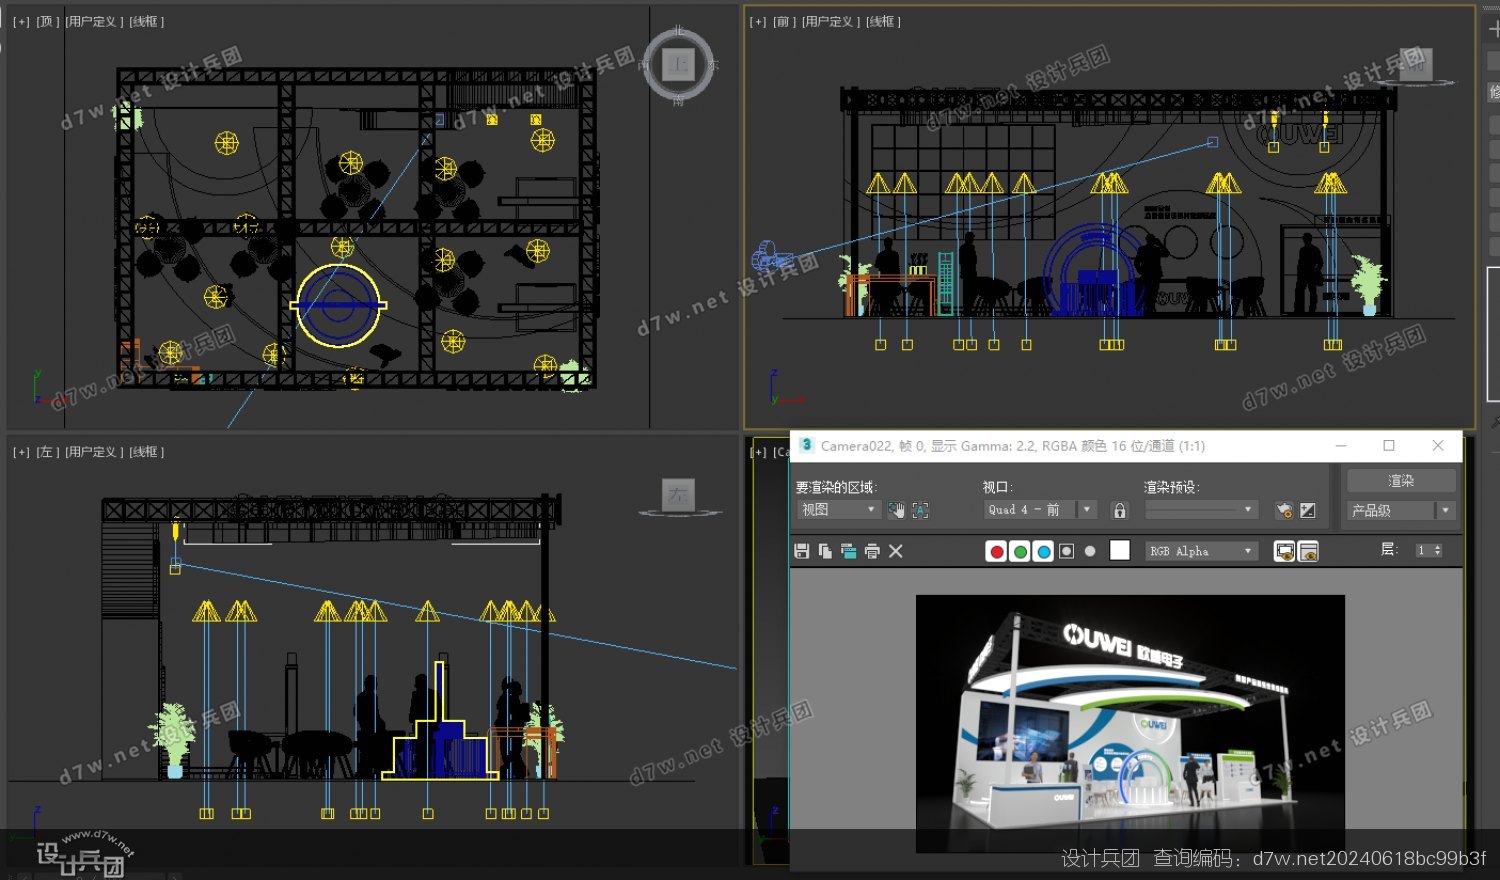
Task: Click the layer number spinner
Action: click(x=1429, y=551)
